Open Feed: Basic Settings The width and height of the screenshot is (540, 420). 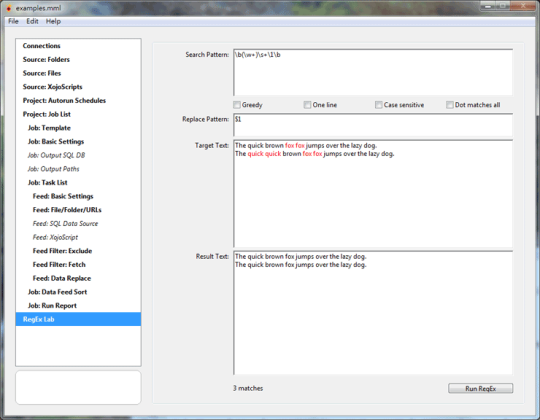[x=78, y=196]
